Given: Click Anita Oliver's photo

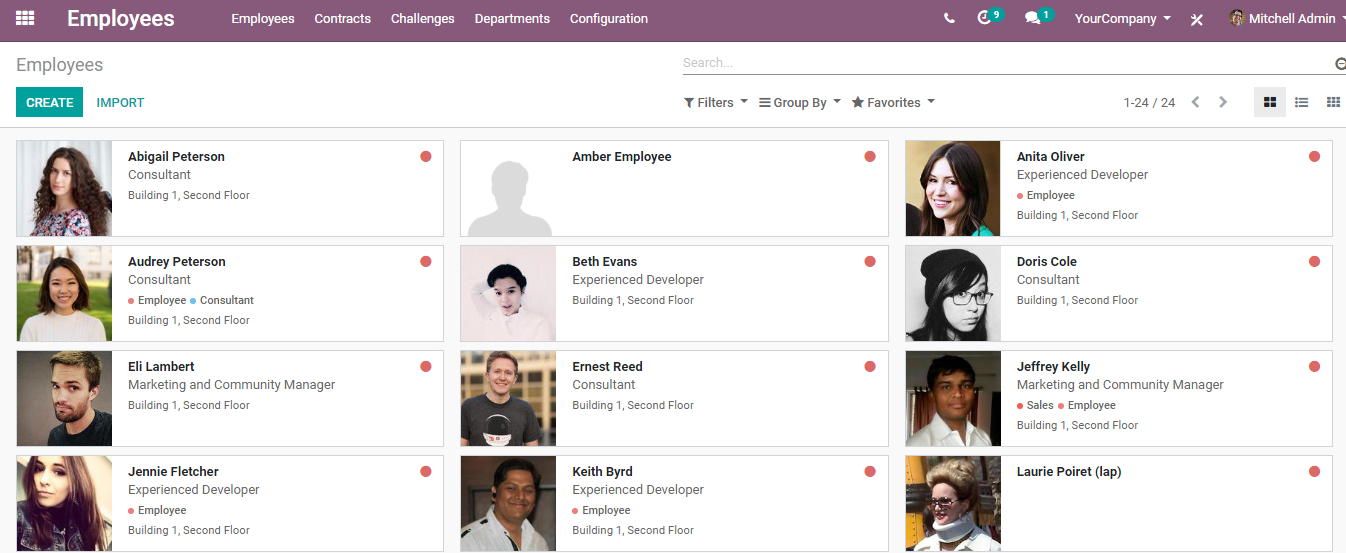Looking at the screenshot, I should click(x=953, y=188).
